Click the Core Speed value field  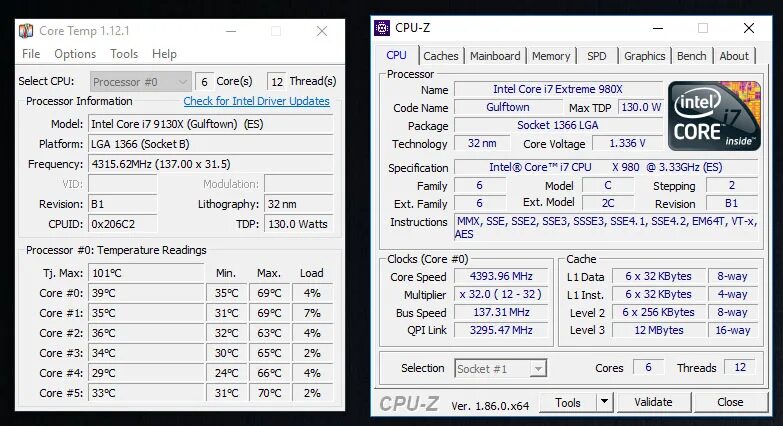[501, 276]
